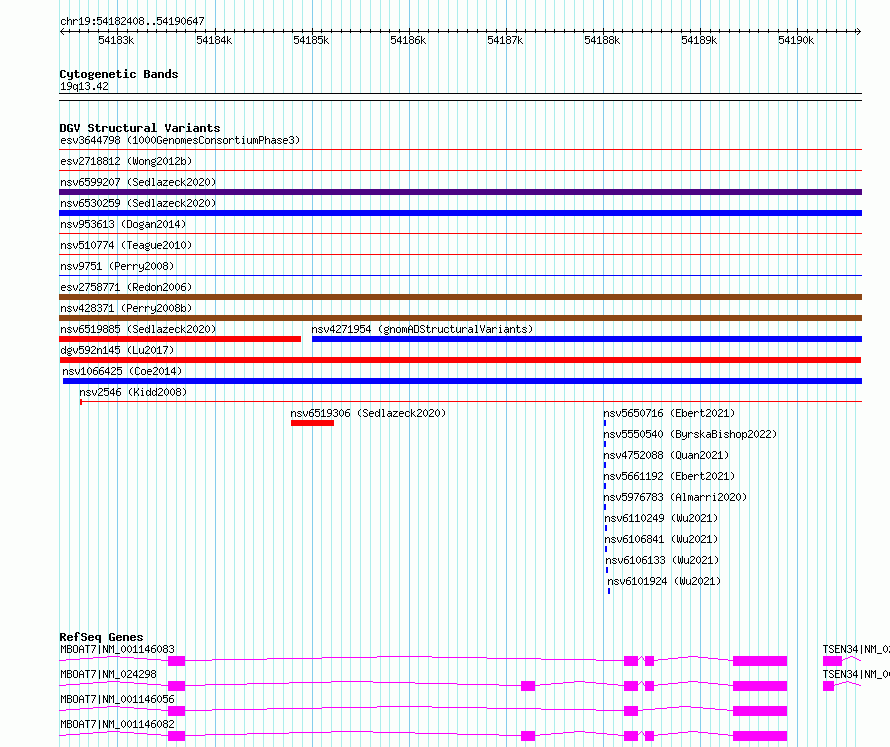
Task: Click MBOAT7|NM_001146082 transcript label
Action: point(117,724)
